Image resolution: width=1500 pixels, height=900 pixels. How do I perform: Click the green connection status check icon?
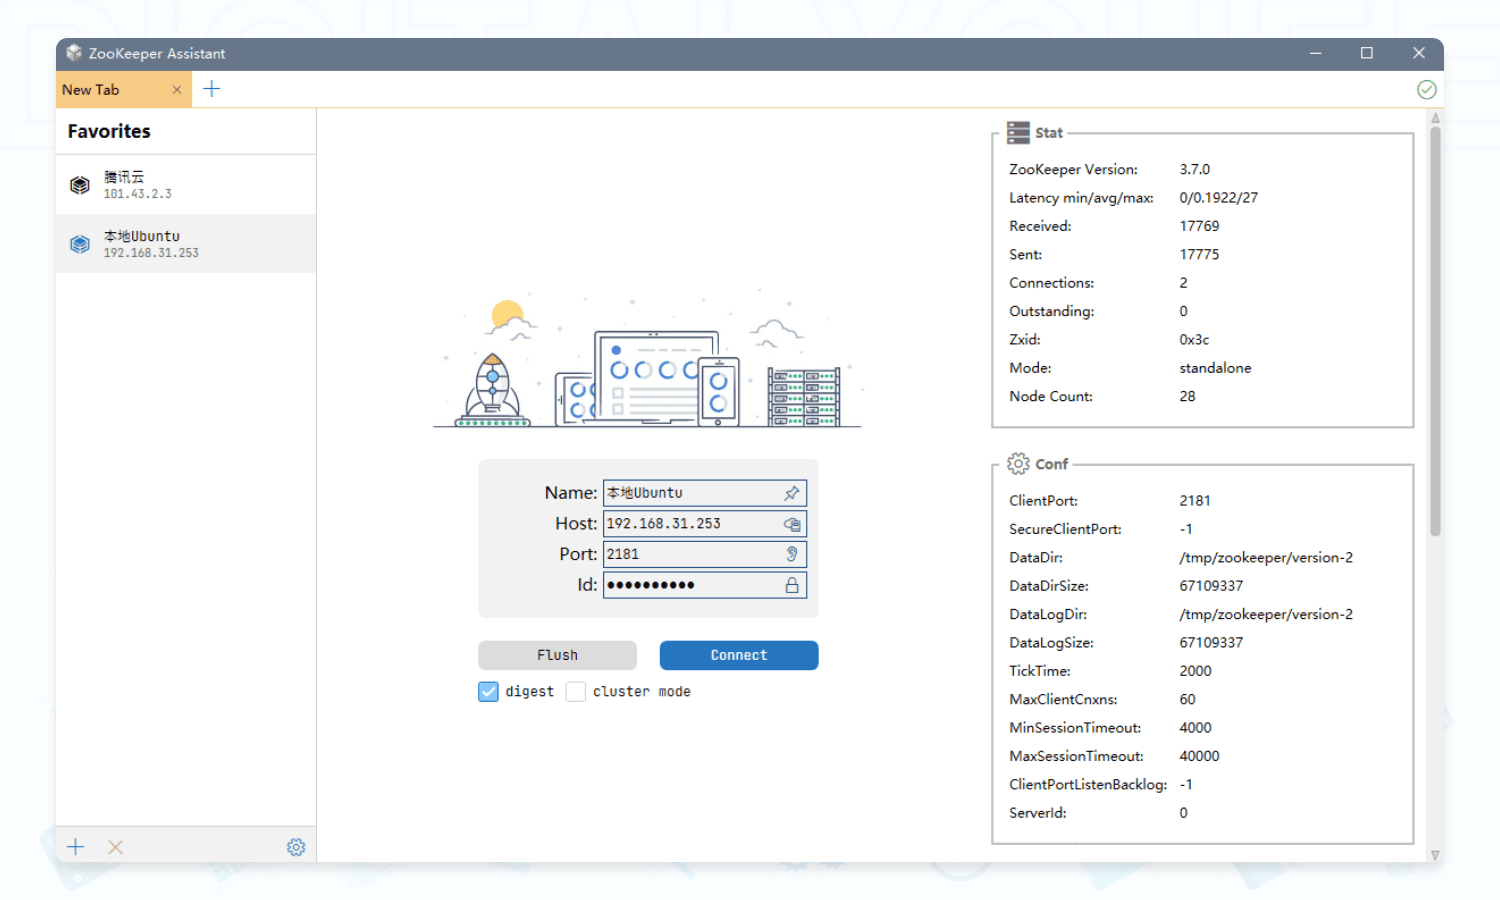point(1427,90)
